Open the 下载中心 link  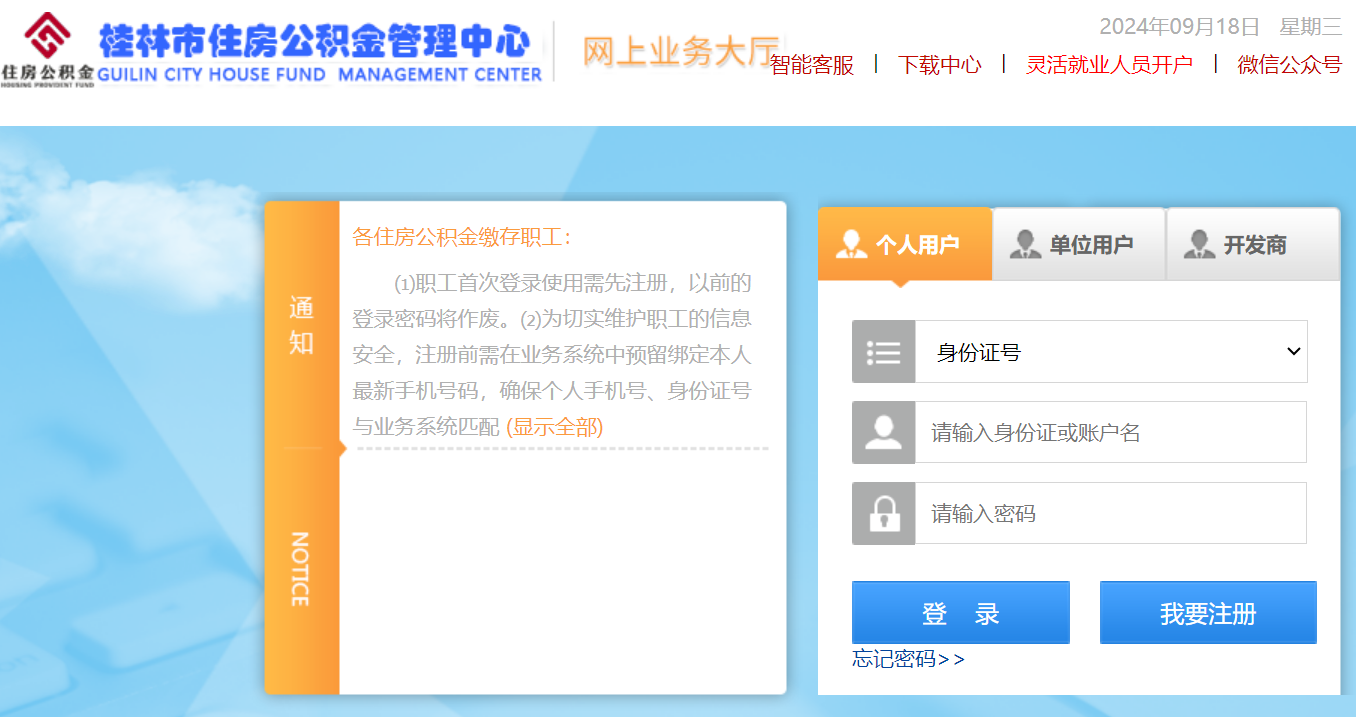pos(940,65)
